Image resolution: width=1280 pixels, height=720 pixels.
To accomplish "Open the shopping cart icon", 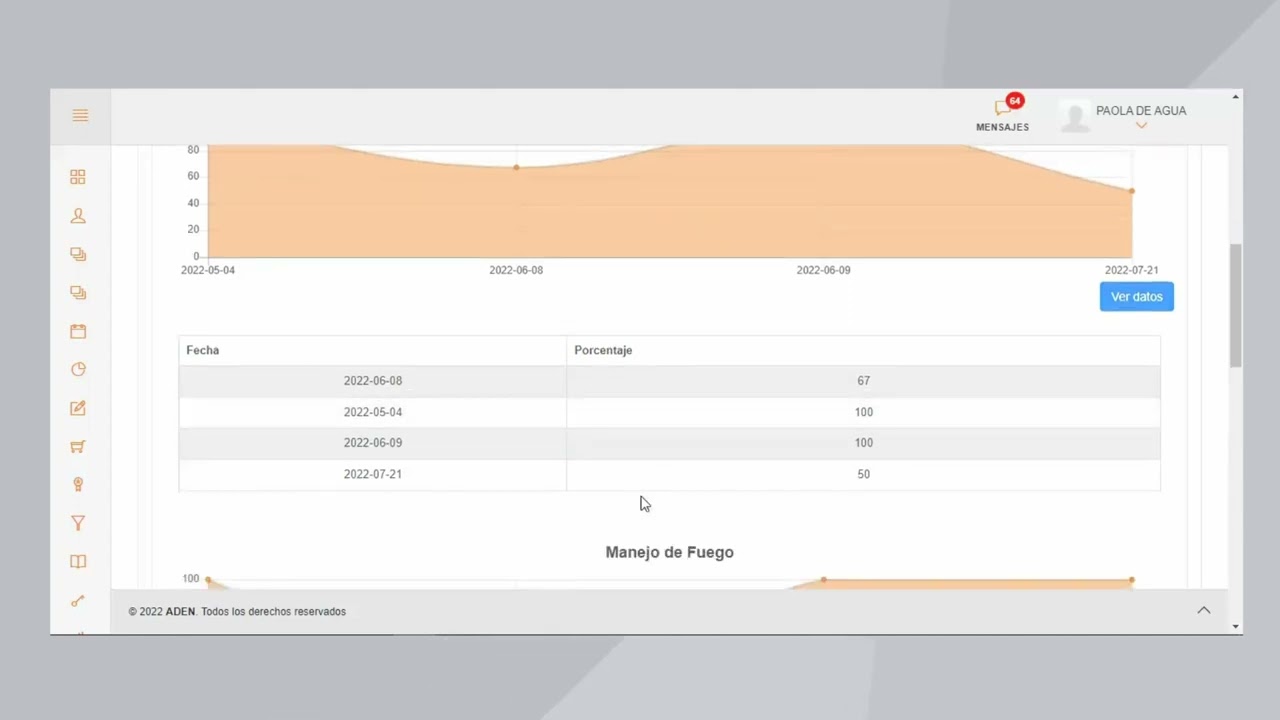I will [78, 446].
